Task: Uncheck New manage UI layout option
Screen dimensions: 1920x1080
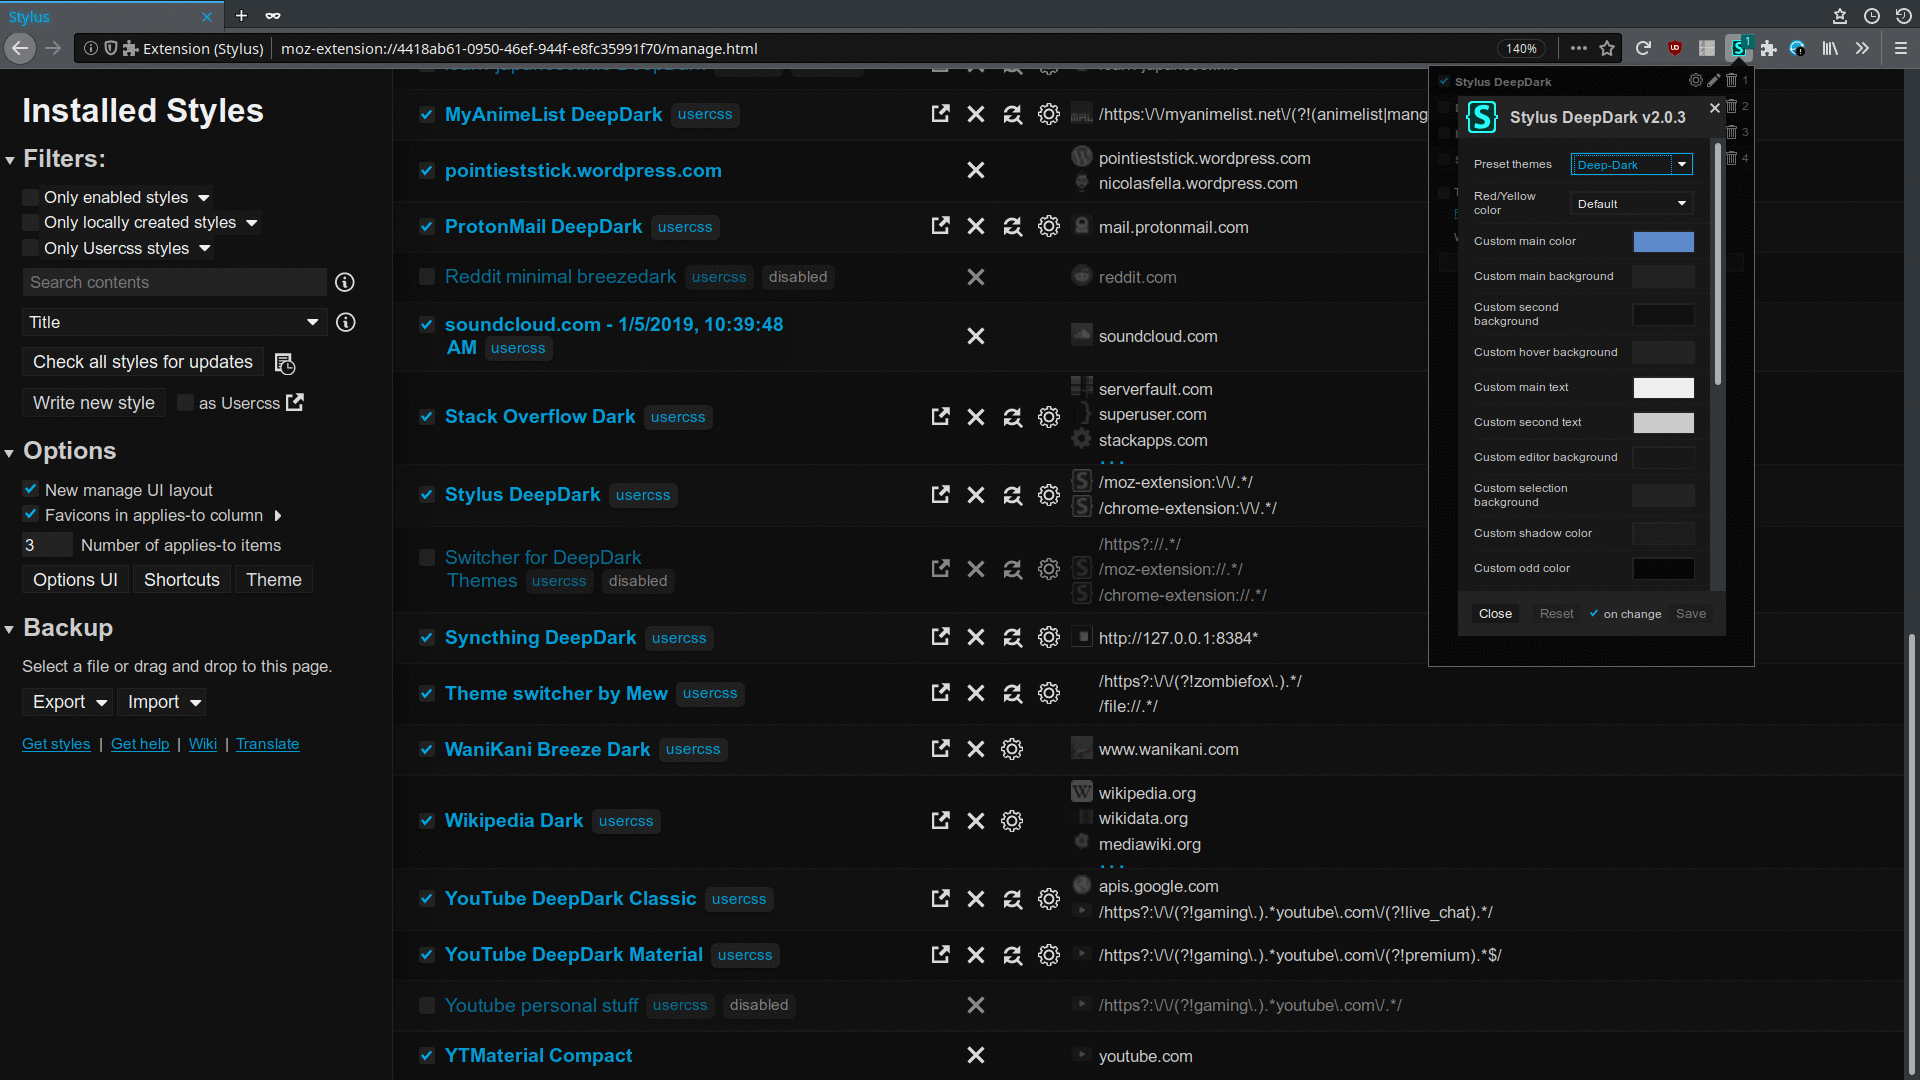Action: click(x=31, y=490)
